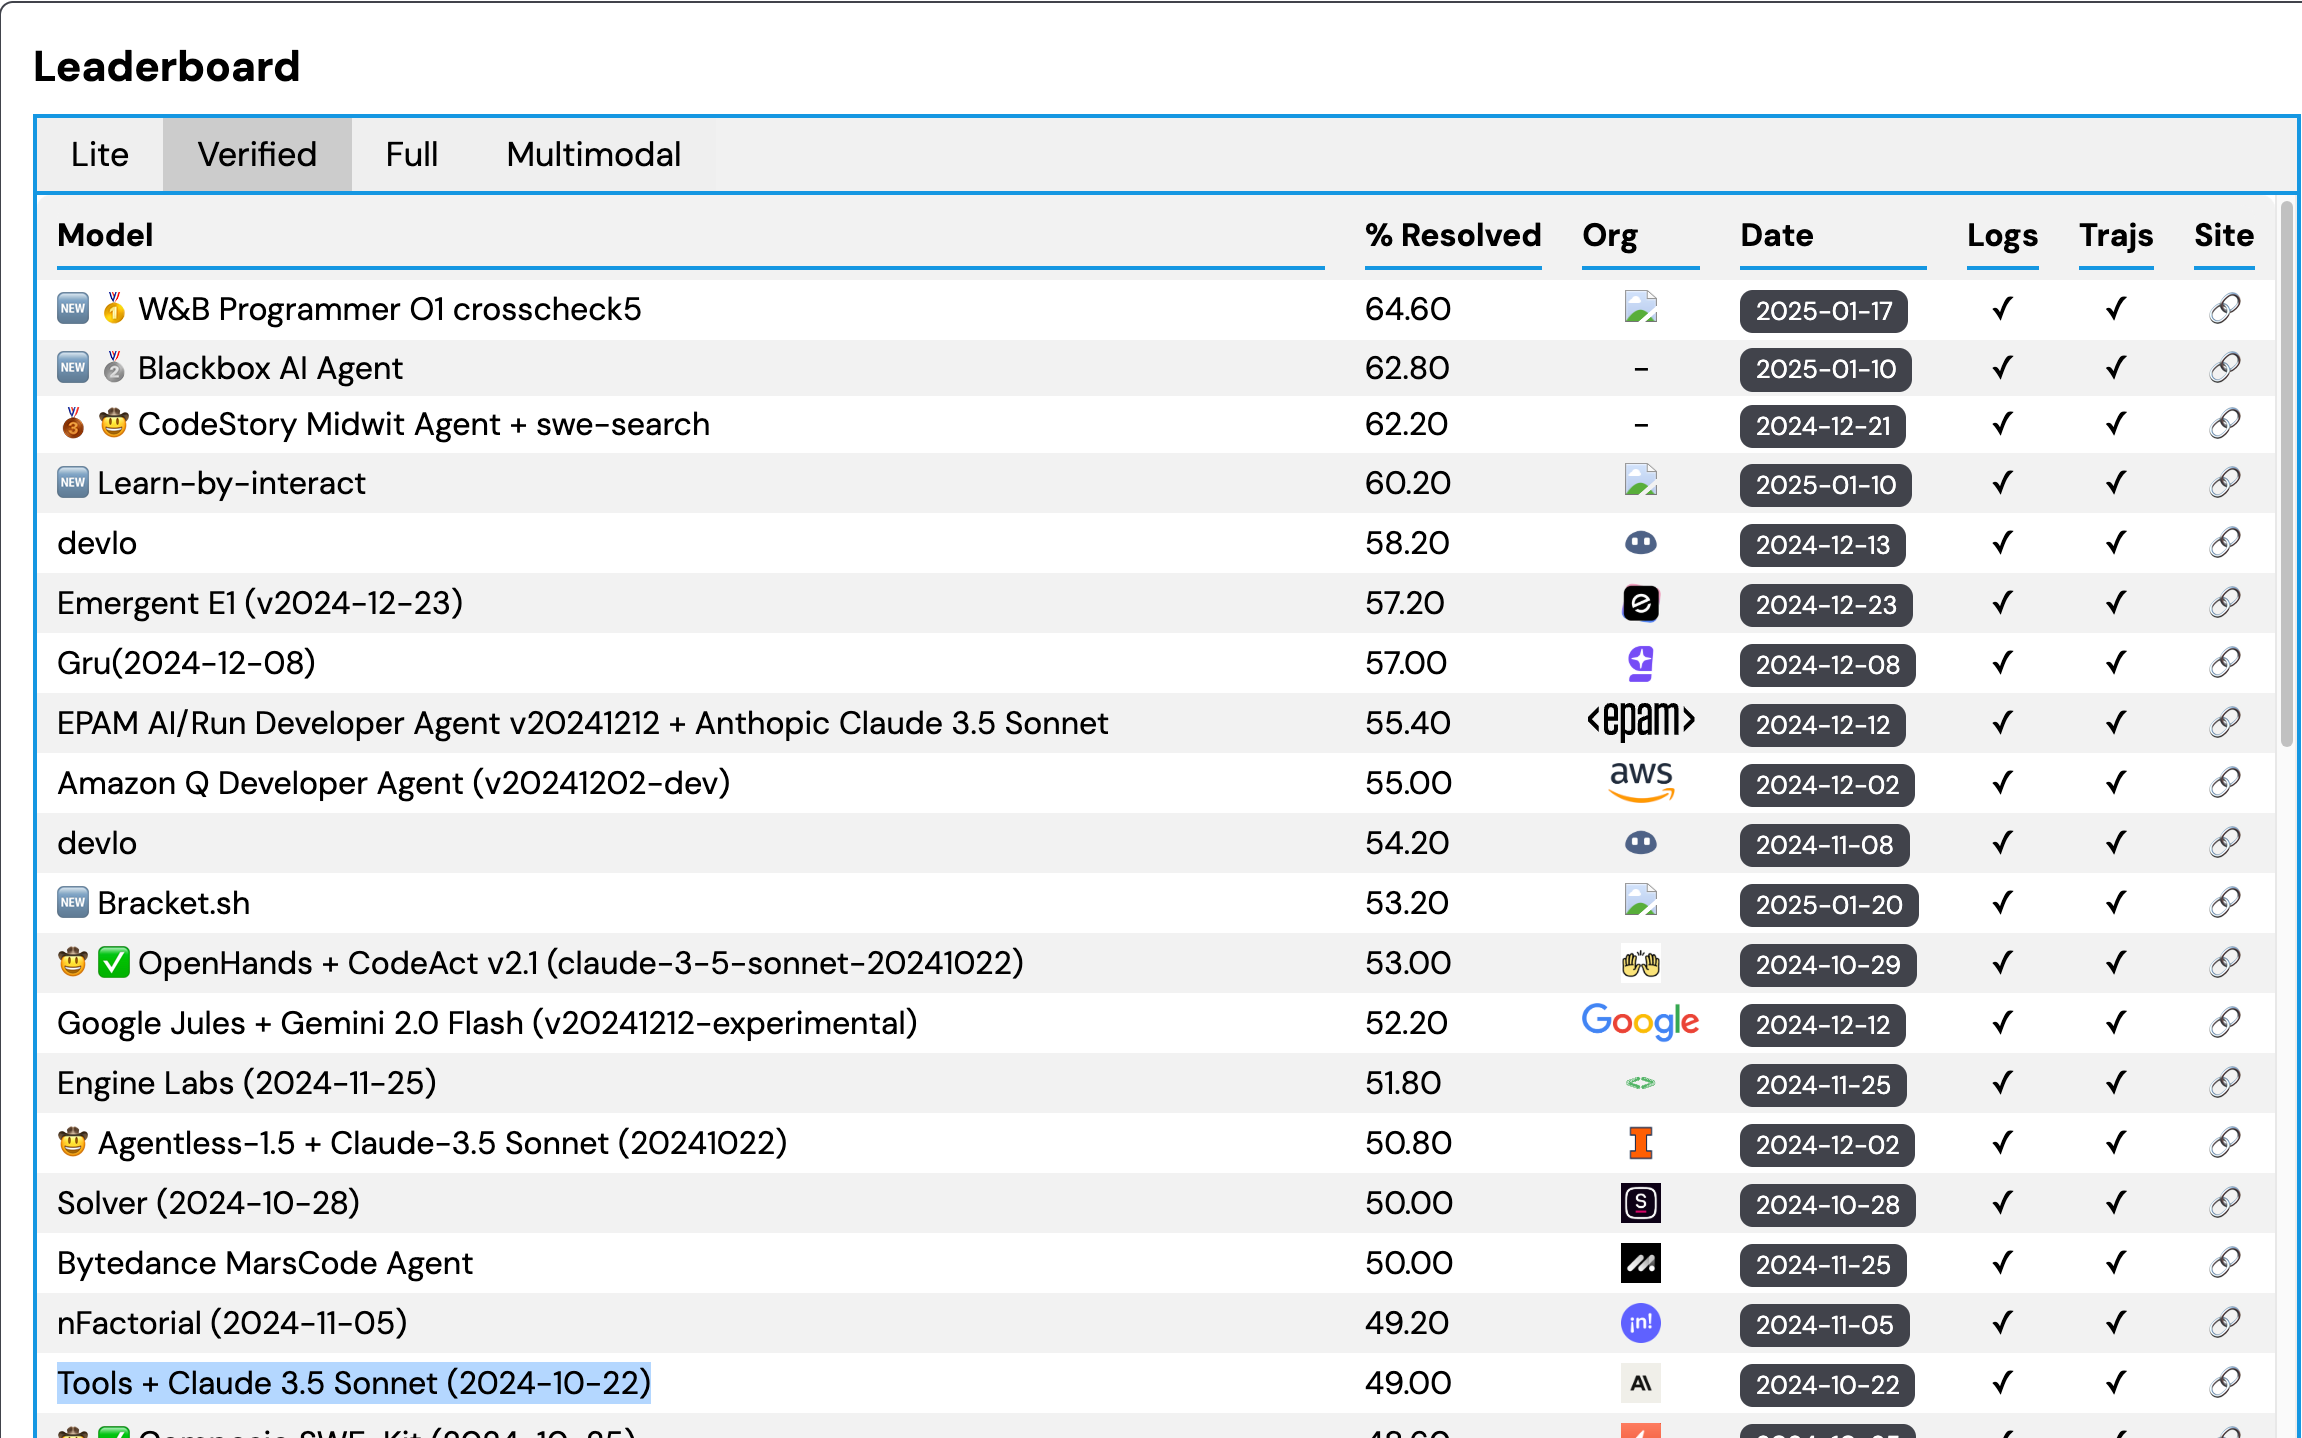Screen dimensions: 2302x1438
Task: Click the Date column header
Action: pyautogui.click(x=1776, y=235)
